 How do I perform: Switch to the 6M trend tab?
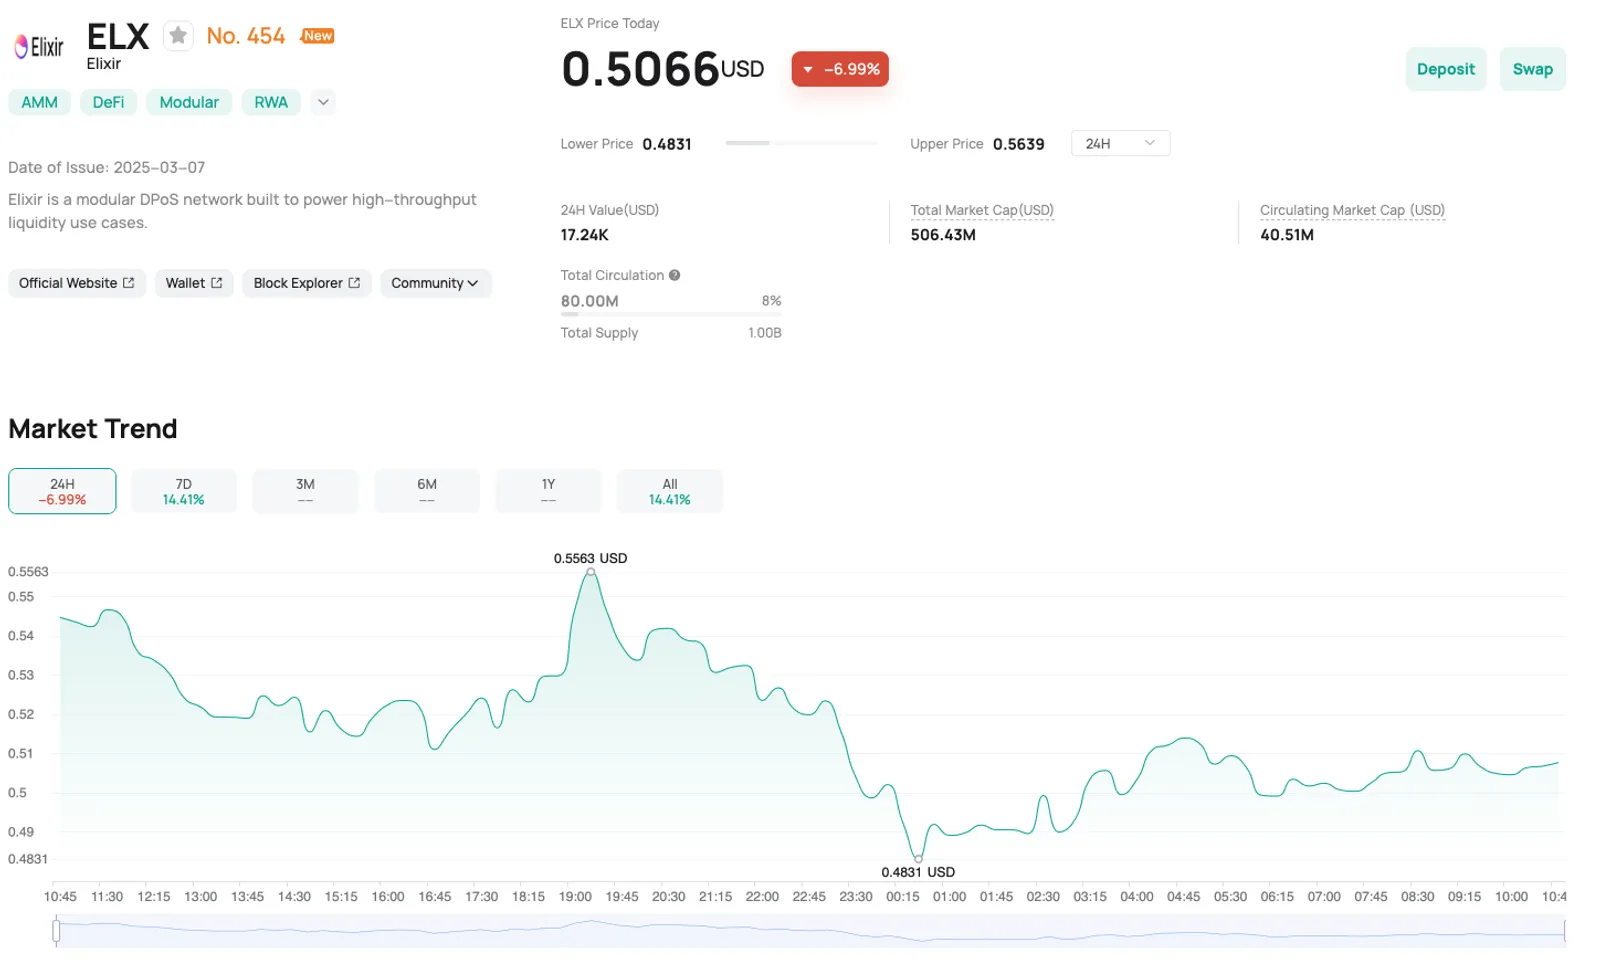click(x=427, y=491)
